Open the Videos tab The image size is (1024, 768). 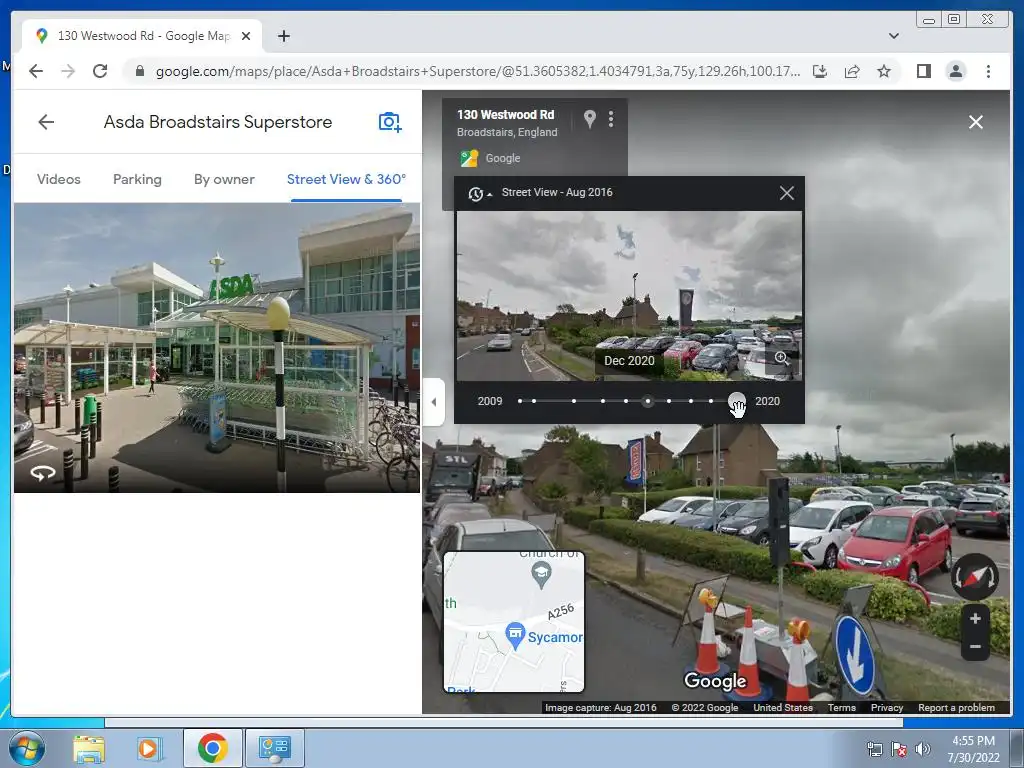click(59, 179)
